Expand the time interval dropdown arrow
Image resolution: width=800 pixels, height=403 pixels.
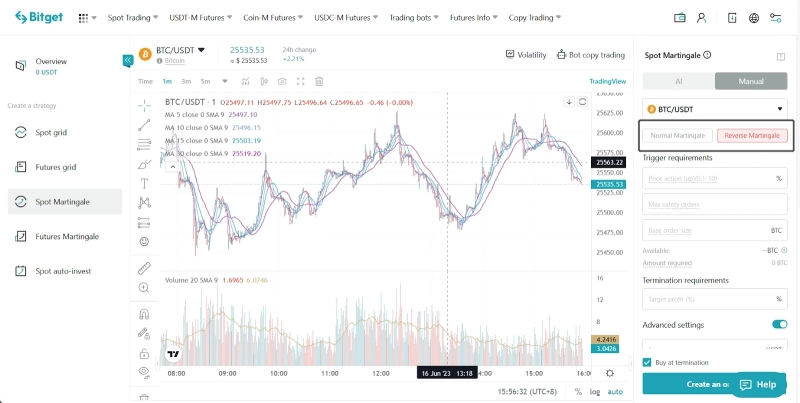[x=225, y=81]
